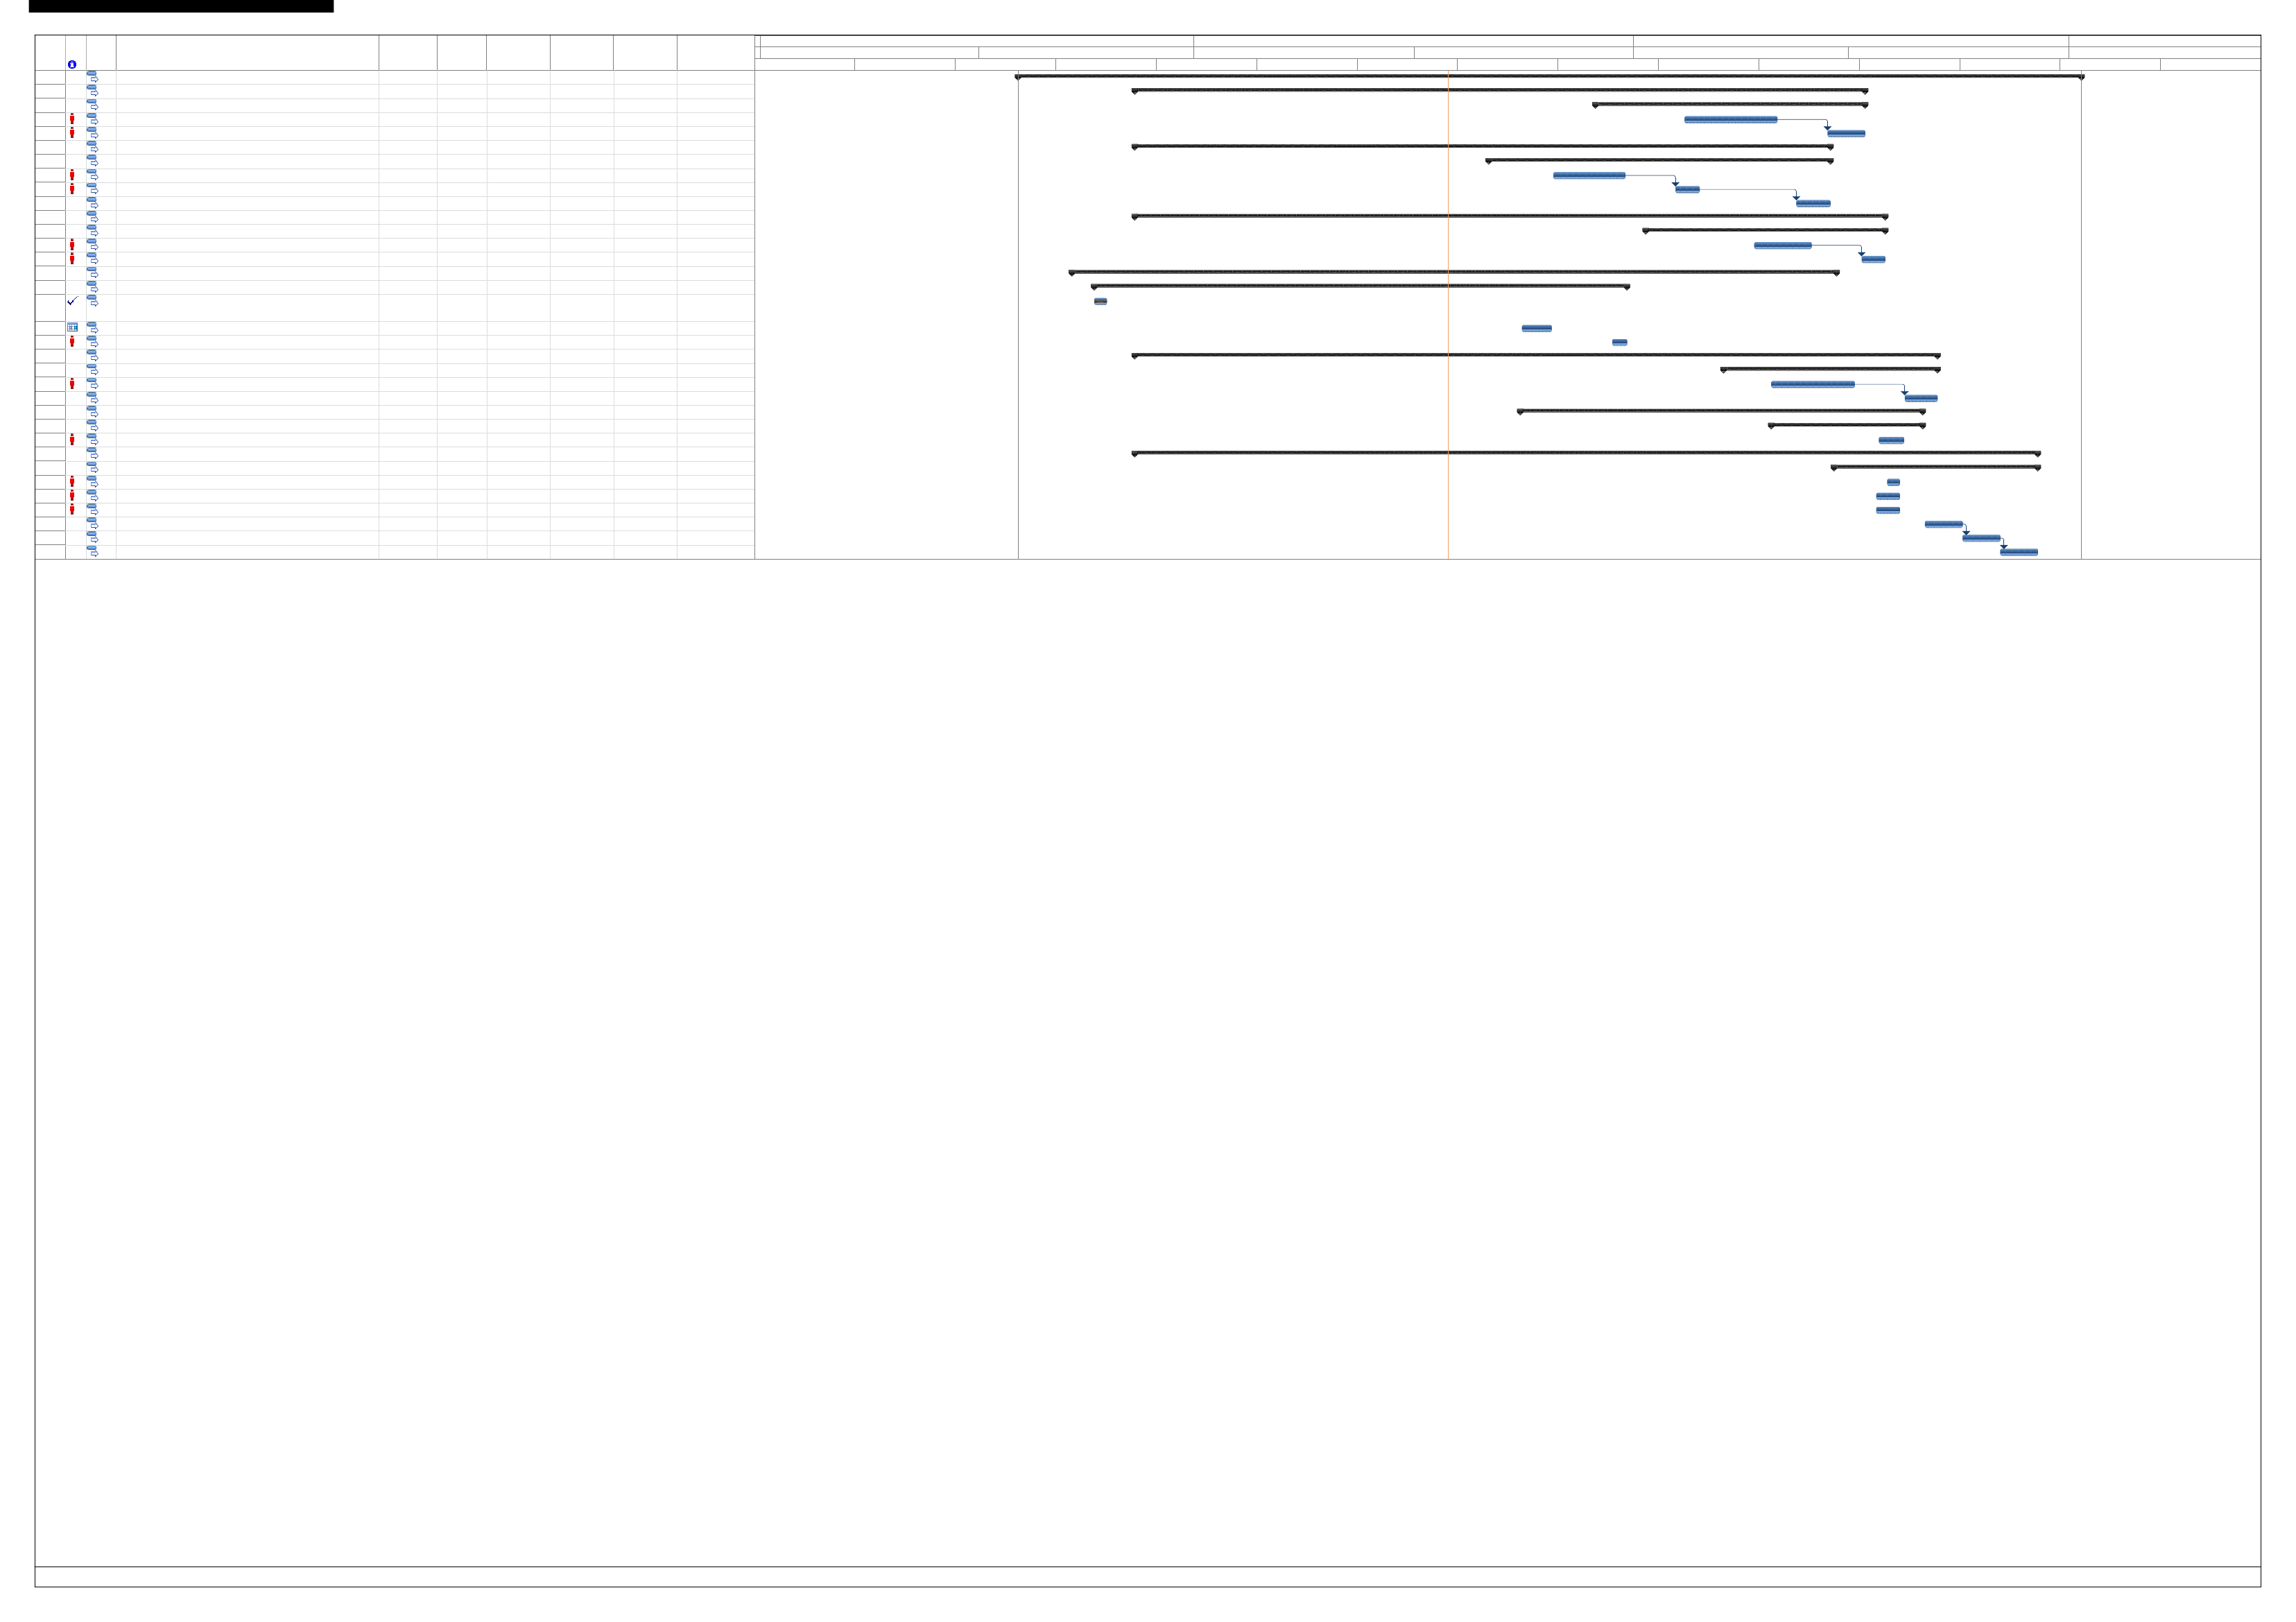Click the small bar beside the checkmark row

click(x=1100, y=301)
